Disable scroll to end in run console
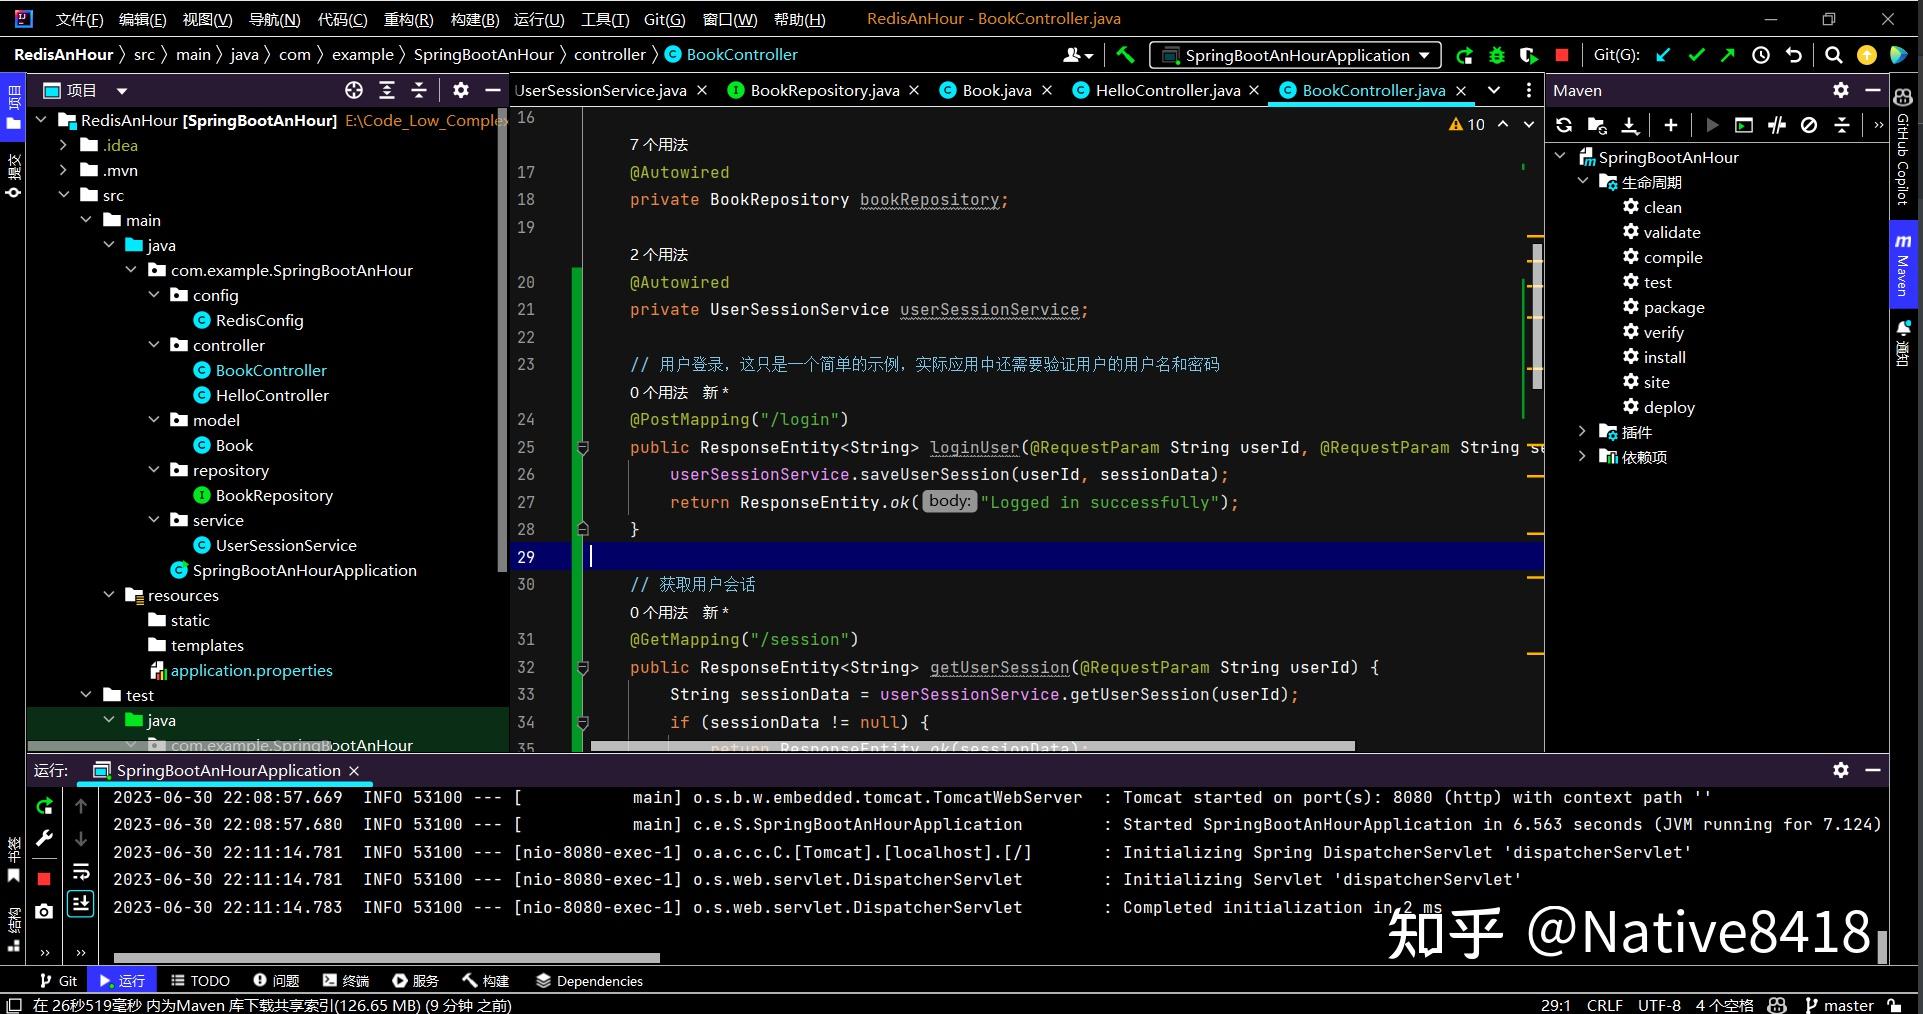This screenshot has height=1014, width=1923. 81,903
